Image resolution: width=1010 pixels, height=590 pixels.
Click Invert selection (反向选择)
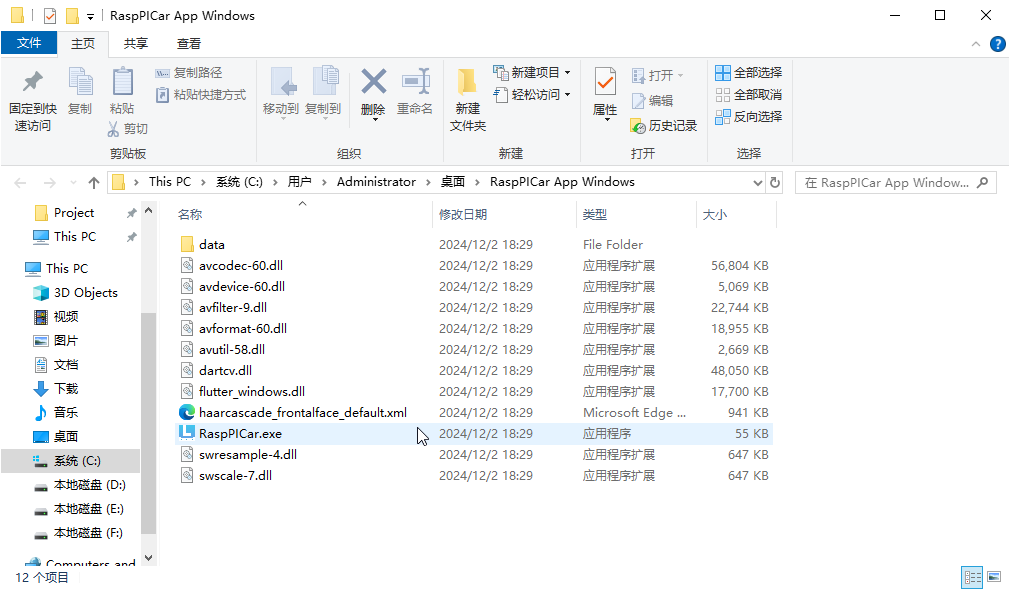point(748,117)
